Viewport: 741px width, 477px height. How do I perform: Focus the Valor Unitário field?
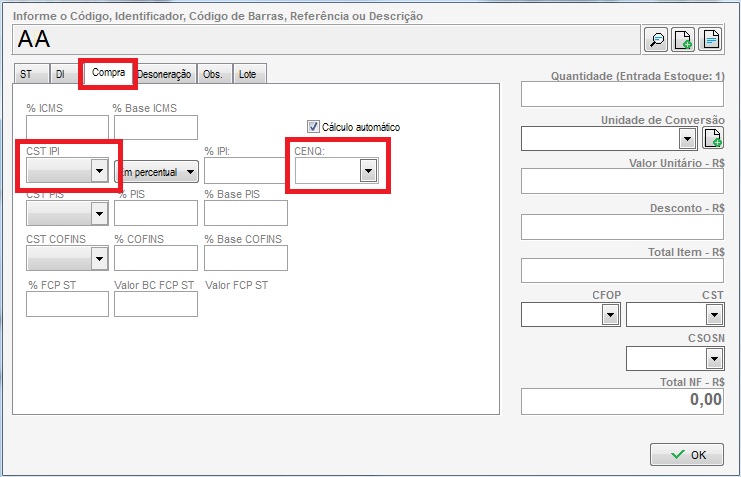click(622, 181)
